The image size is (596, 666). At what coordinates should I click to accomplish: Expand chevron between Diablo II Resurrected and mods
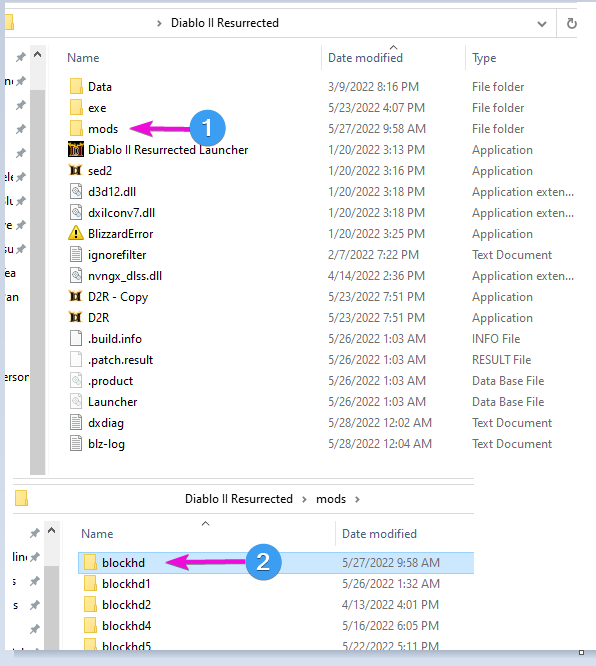coord(304,499)
